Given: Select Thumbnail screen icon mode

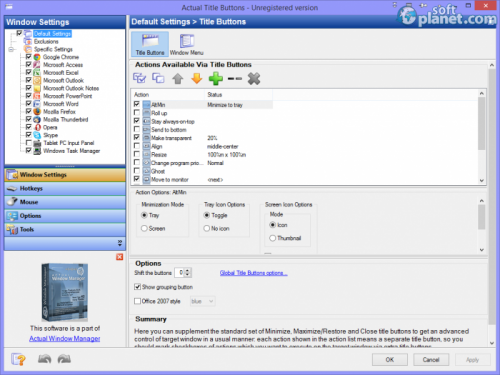Looking at the screenshot, I should tap(273, 238).
